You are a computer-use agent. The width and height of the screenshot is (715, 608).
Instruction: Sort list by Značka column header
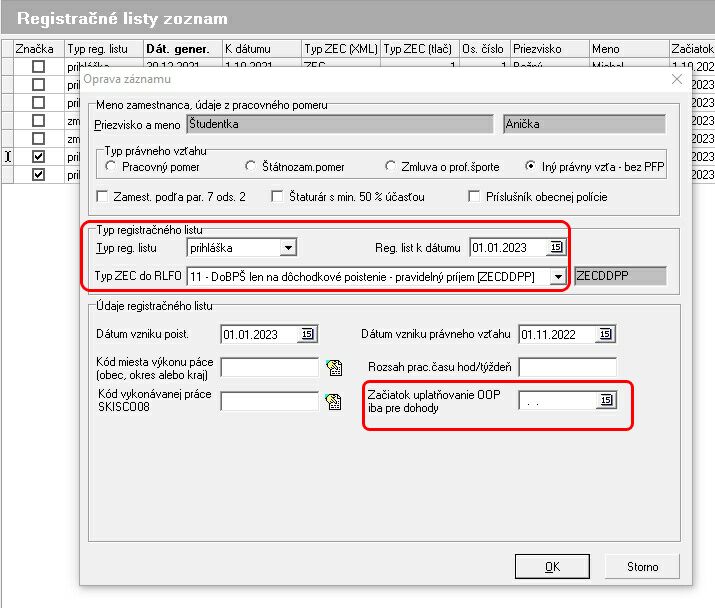coord(39,49)
